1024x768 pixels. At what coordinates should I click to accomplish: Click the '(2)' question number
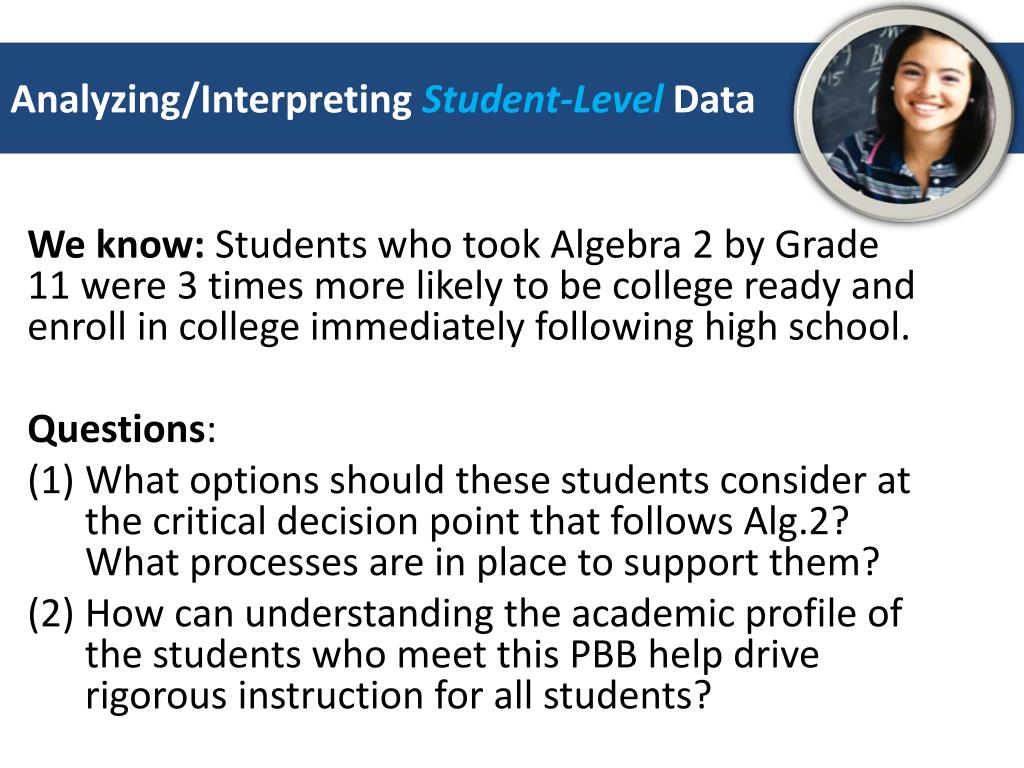(51, 614)
